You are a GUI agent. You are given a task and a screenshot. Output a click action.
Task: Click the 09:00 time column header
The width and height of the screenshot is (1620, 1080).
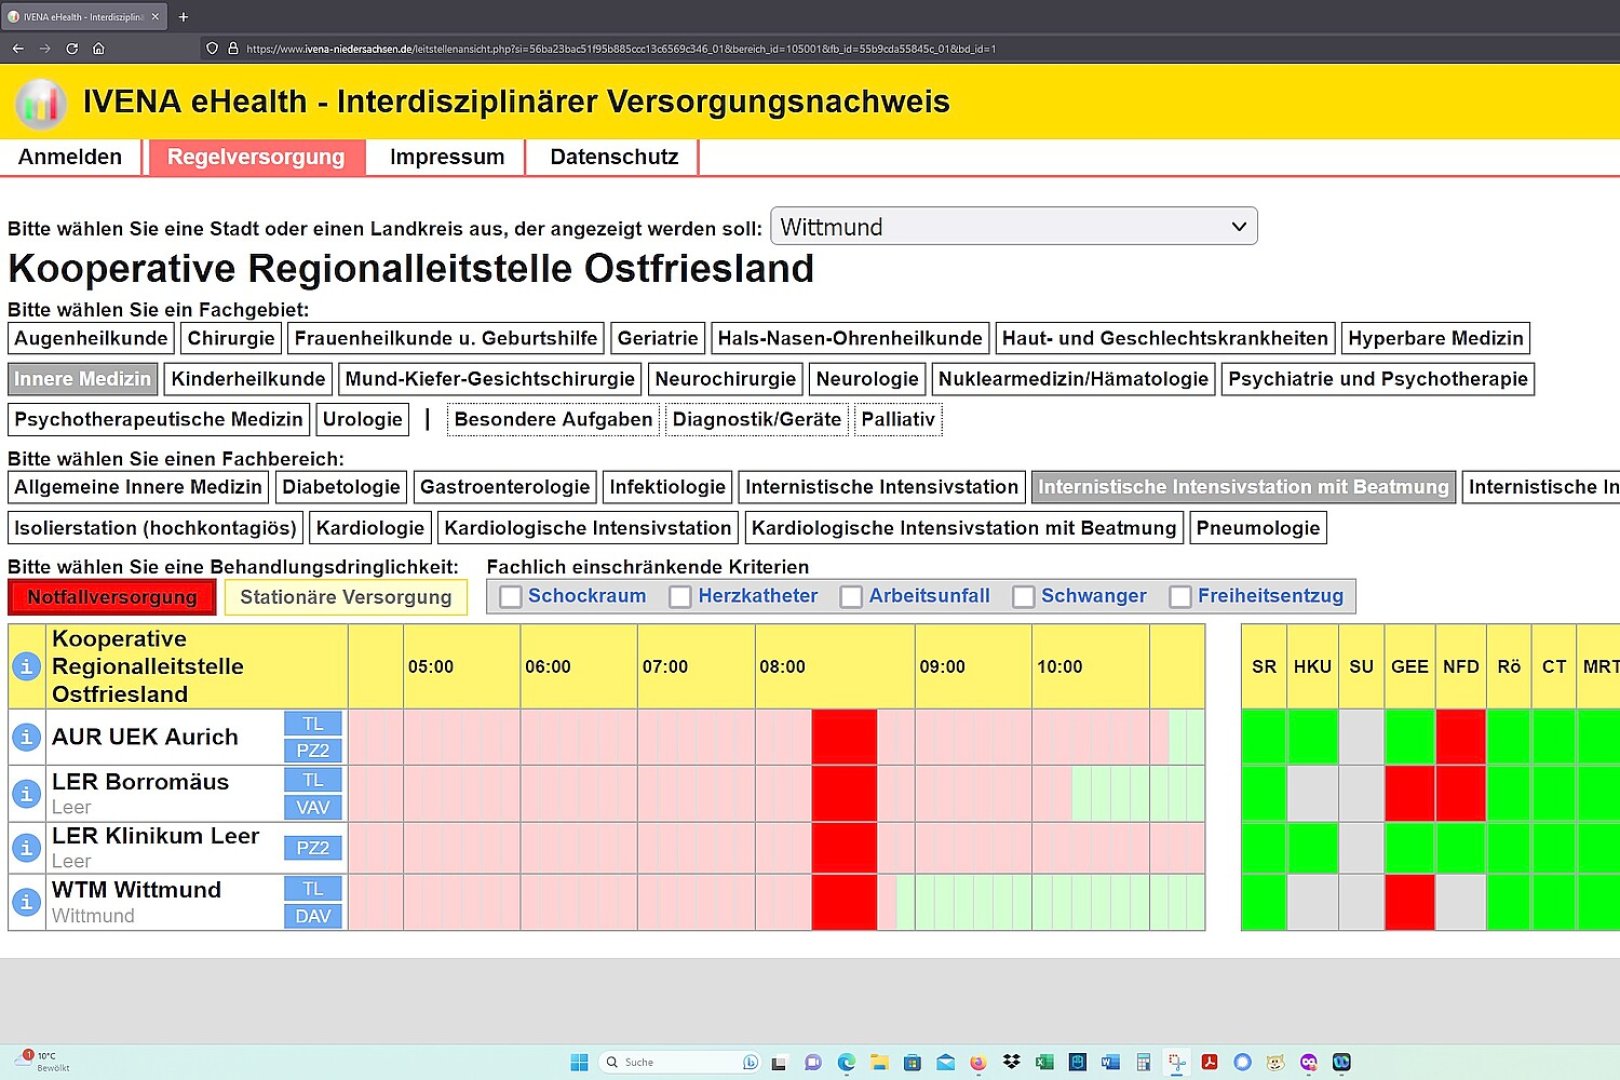tap(973, 667)
